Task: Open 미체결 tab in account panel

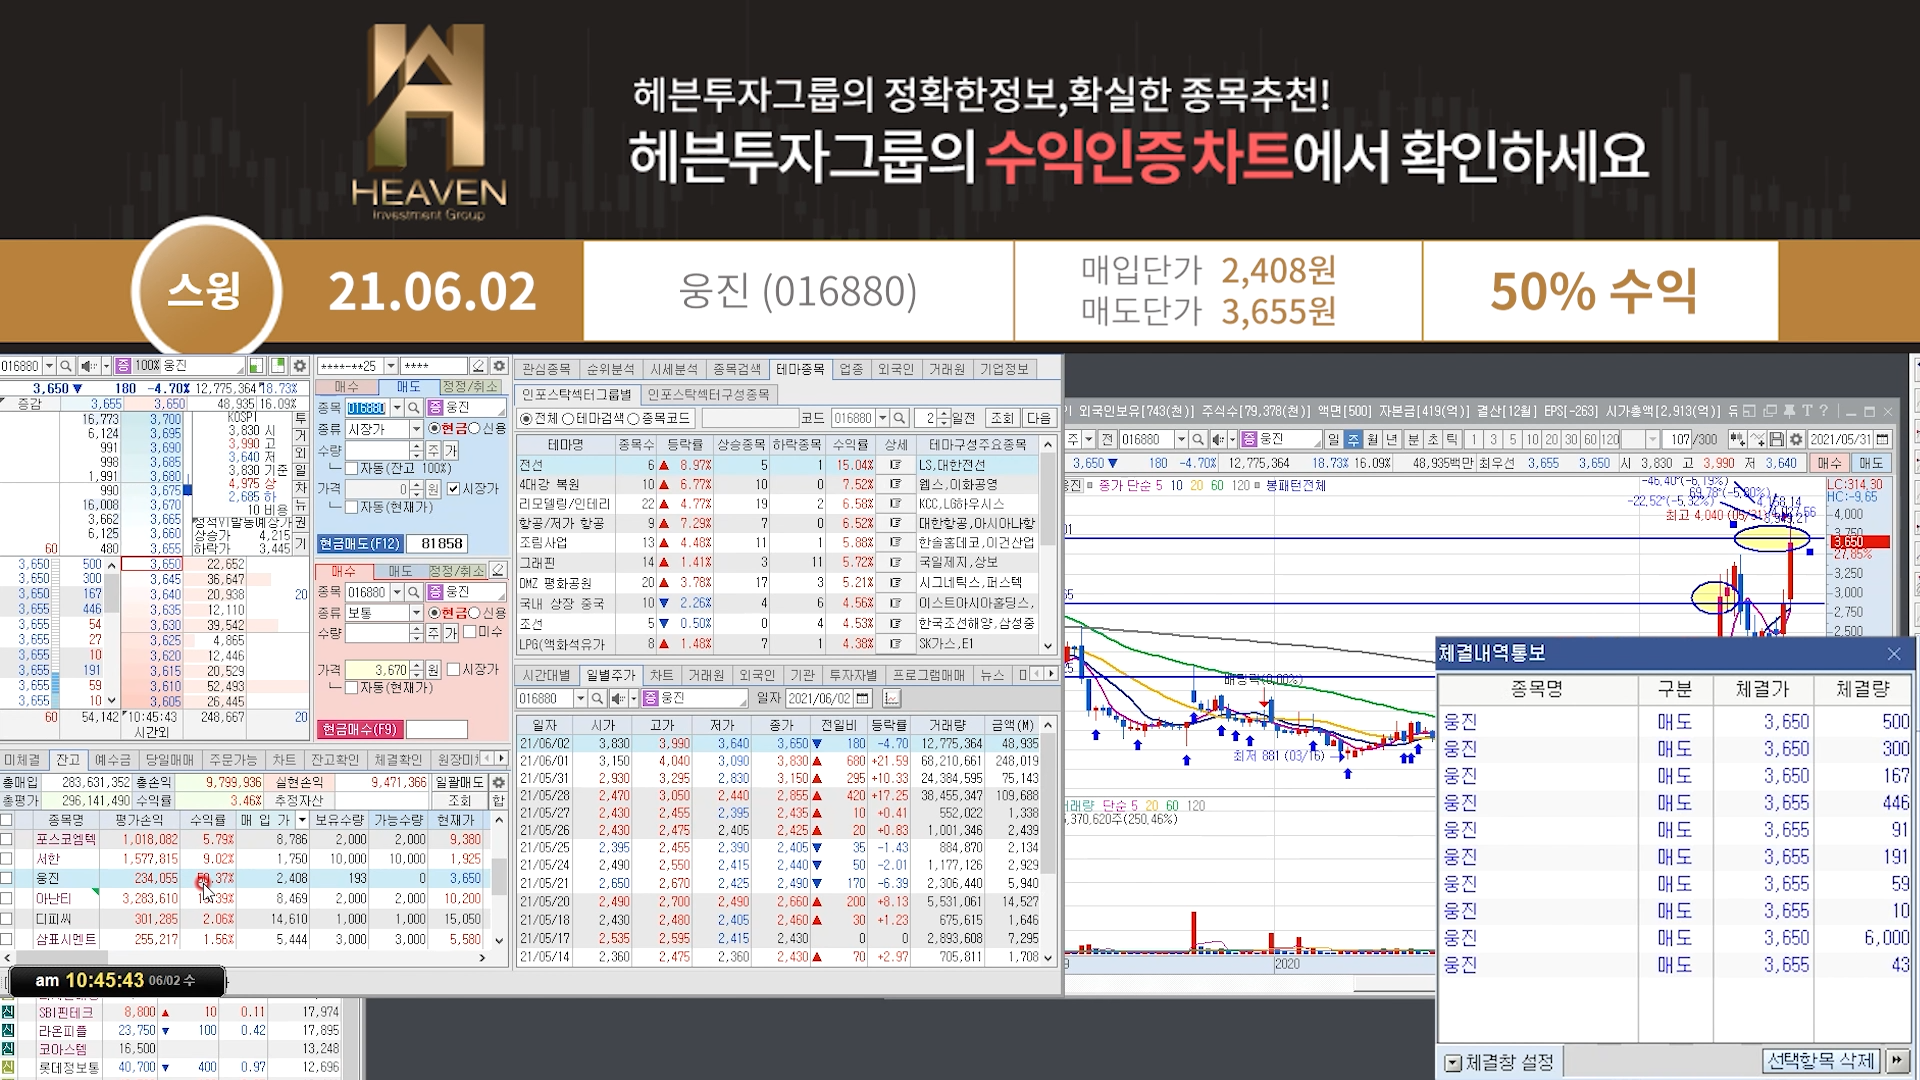Action: (x=23, y=760)
